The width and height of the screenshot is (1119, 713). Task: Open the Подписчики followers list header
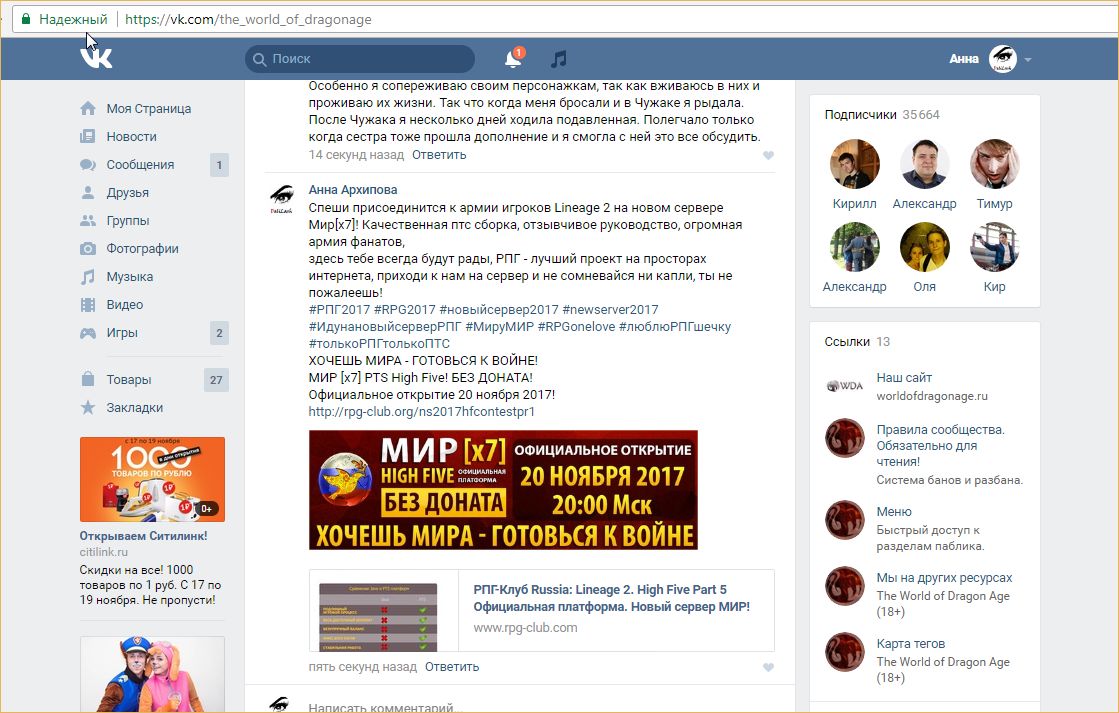[882, 115]
